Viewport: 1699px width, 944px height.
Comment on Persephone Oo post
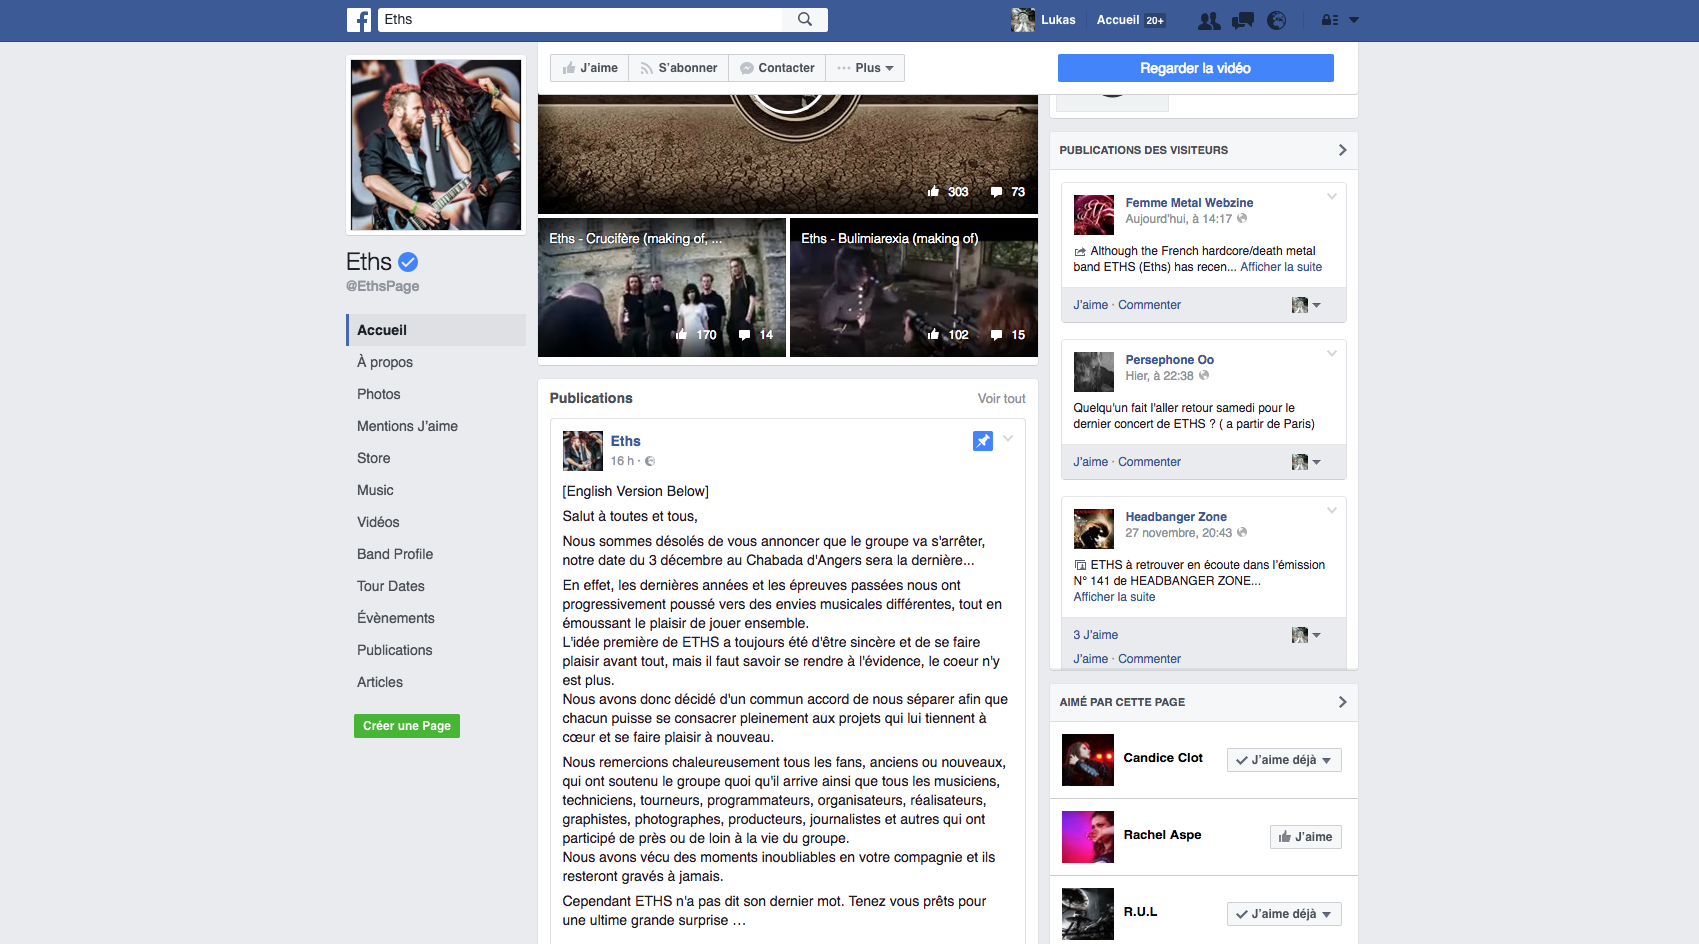[1149, 462]
